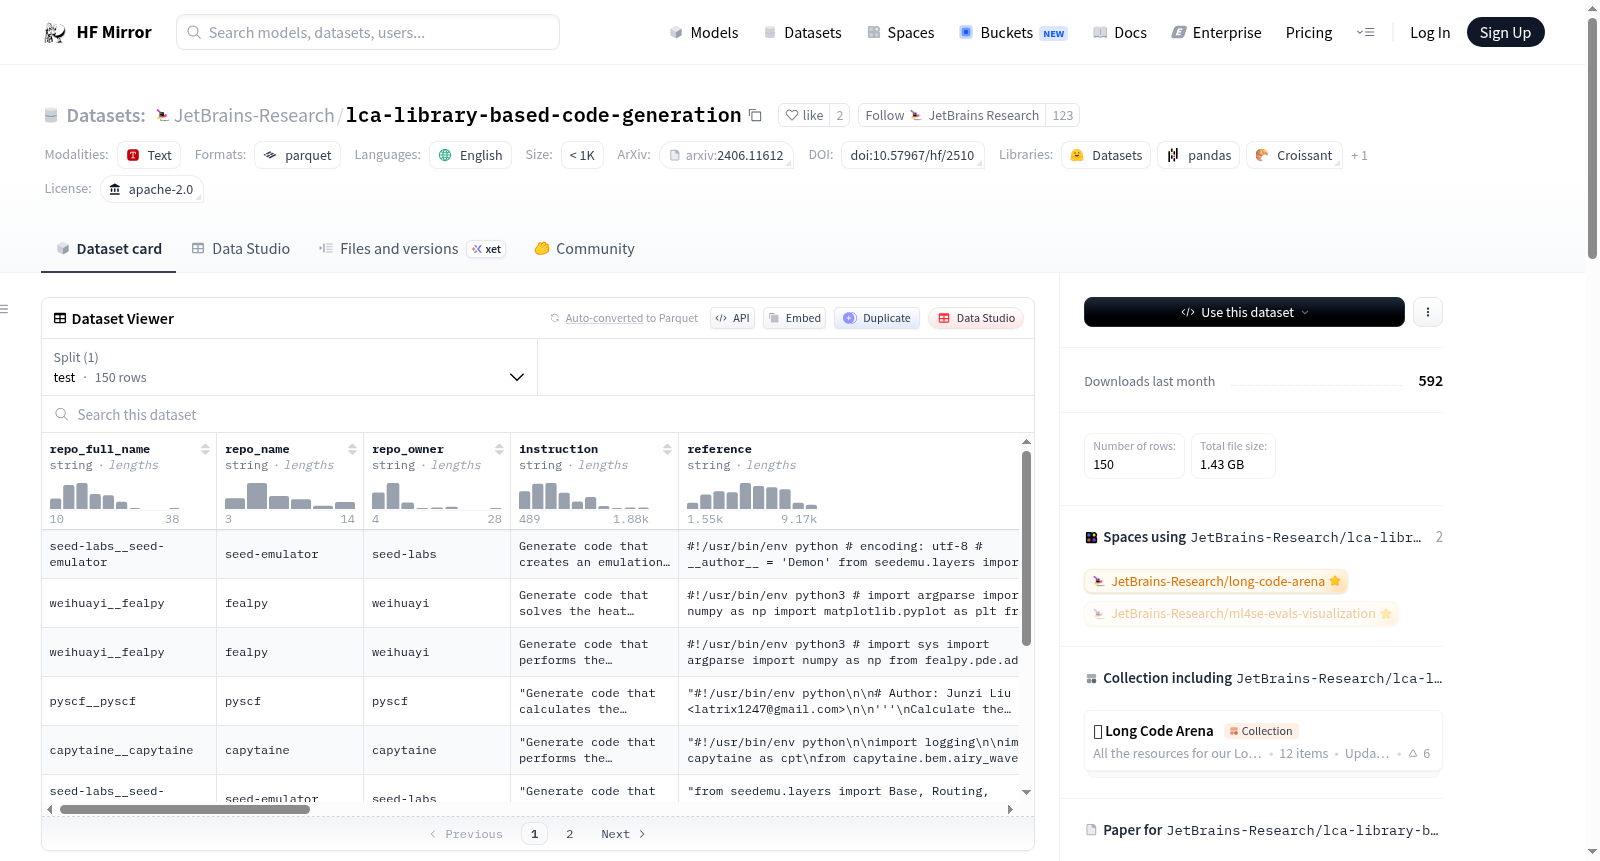Open the Auto-converted link
This screenshot has width=1600, height=861.
[604, 318]
